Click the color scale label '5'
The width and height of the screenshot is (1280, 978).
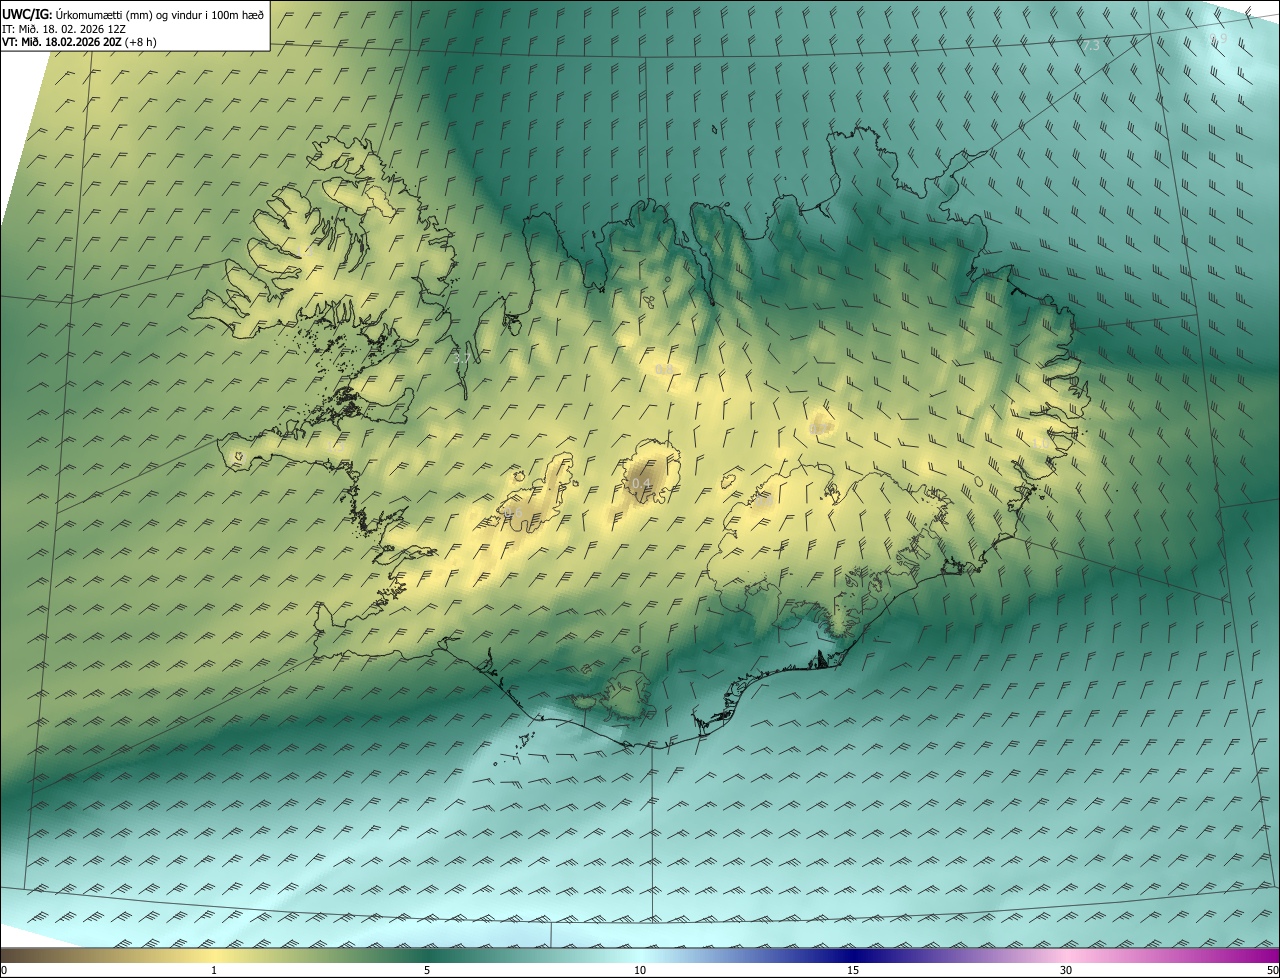[427, 970]
